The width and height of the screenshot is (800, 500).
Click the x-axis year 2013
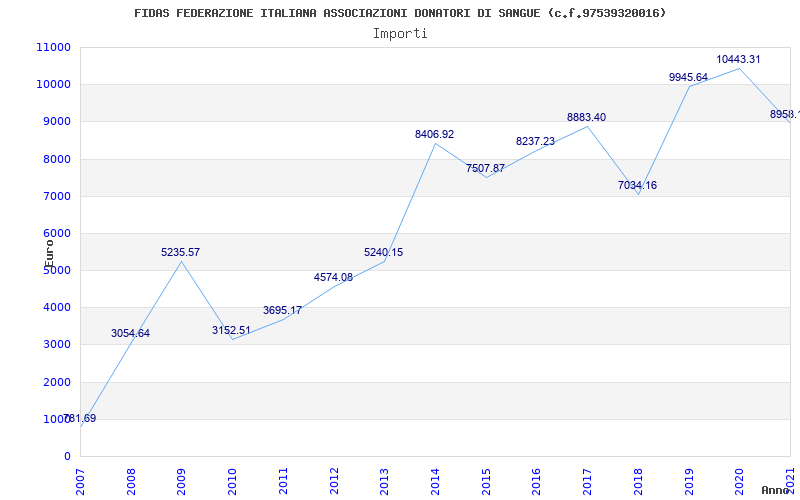(385, 482)
